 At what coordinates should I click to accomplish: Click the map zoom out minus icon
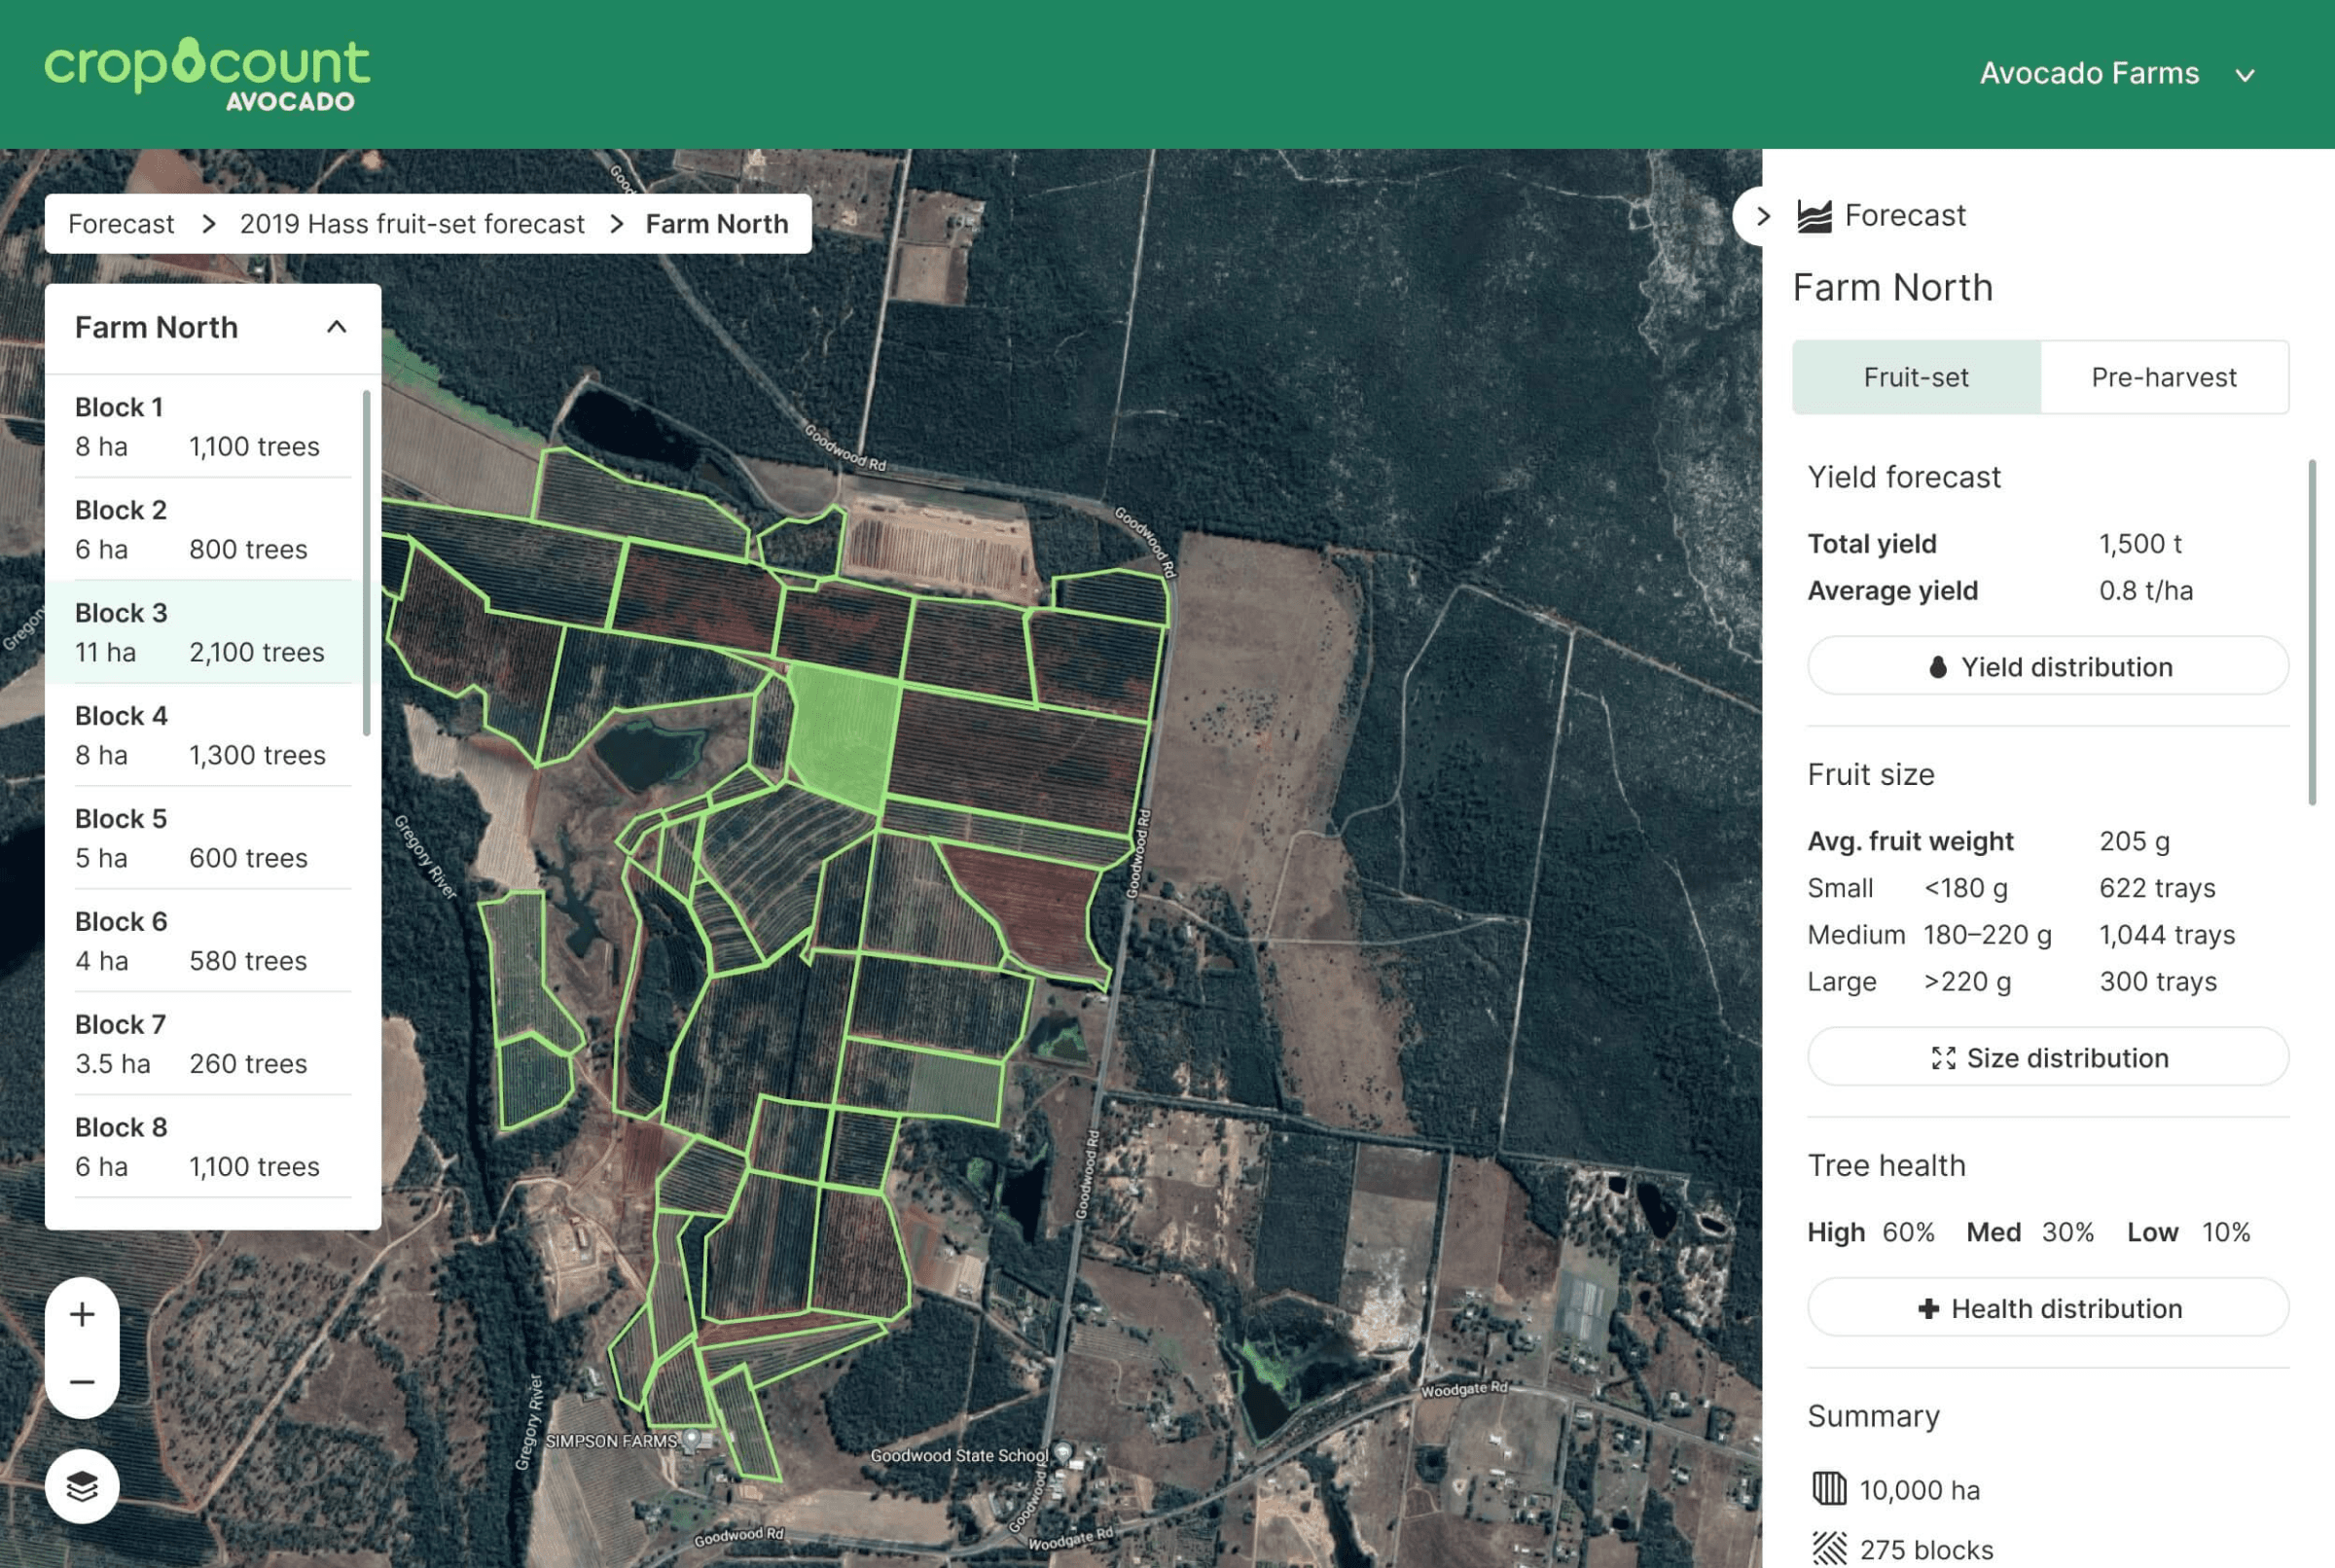tap(82, 1381)
